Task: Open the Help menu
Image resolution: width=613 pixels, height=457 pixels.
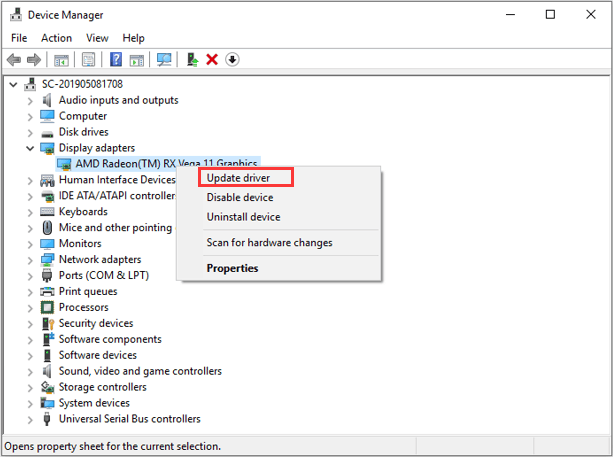Action: coord(133,38)
